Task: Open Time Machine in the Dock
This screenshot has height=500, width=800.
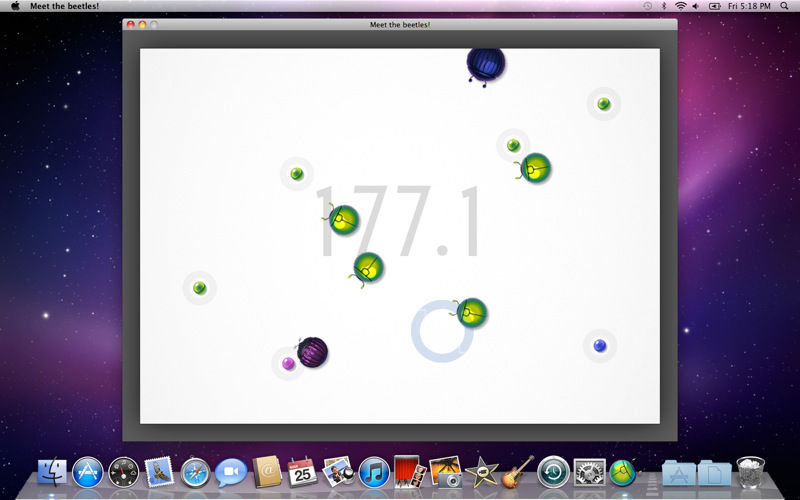Action: click(553, 472)
